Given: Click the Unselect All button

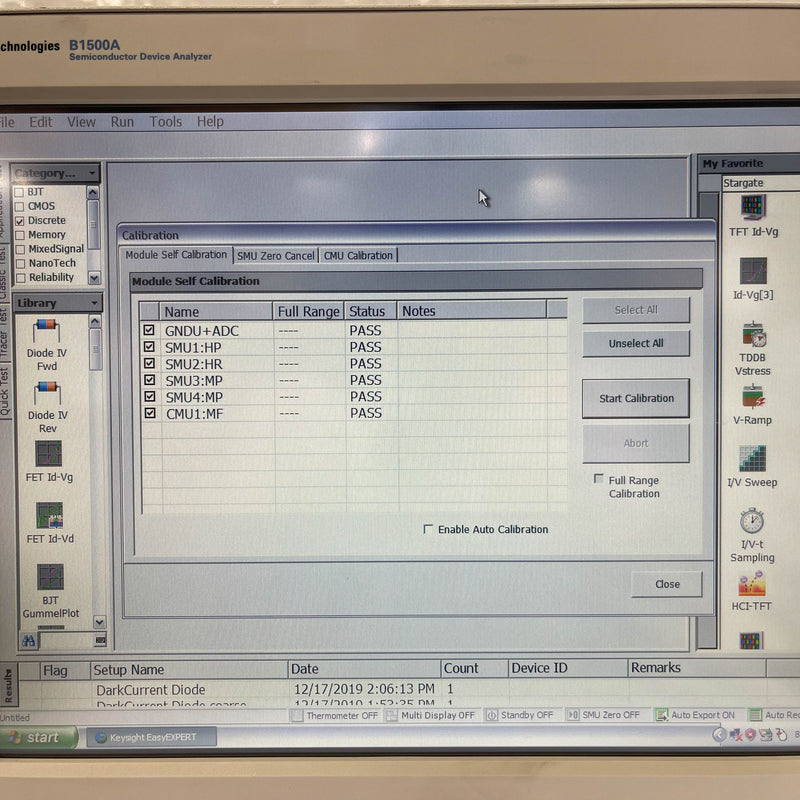Looking at the screenshot, I should (x=635, y=343).
